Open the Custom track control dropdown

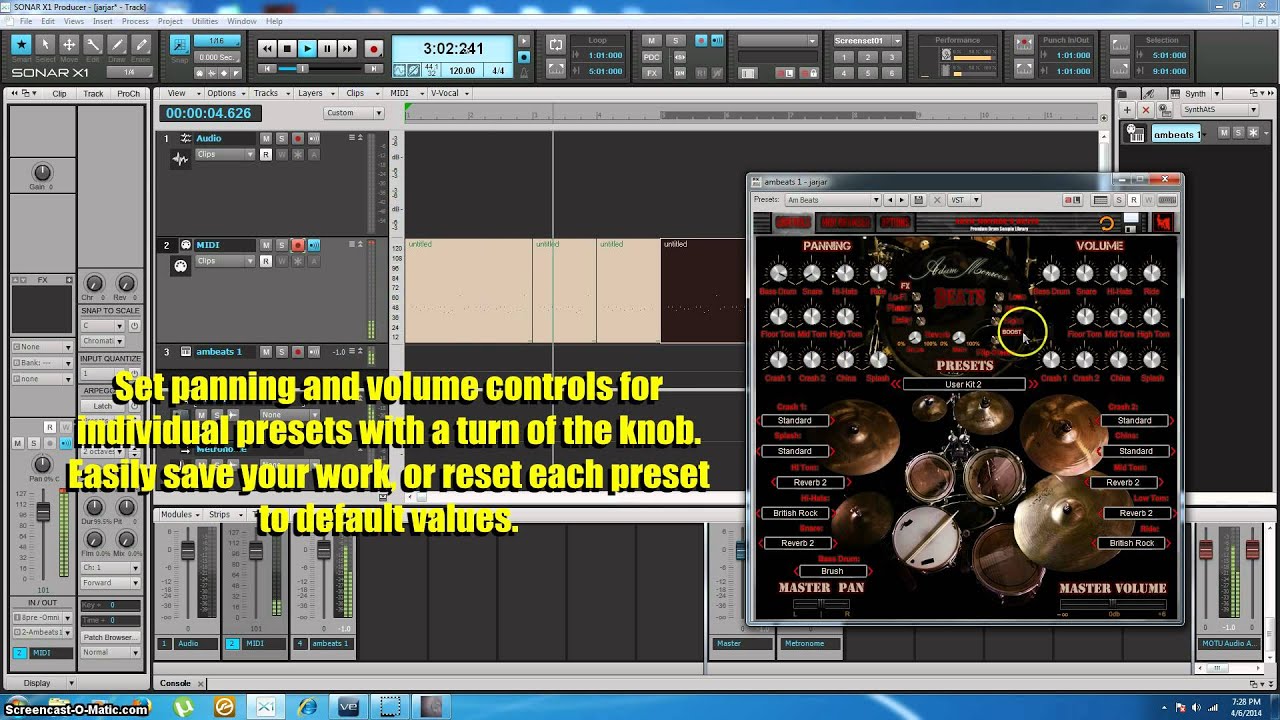pos(354,113)
